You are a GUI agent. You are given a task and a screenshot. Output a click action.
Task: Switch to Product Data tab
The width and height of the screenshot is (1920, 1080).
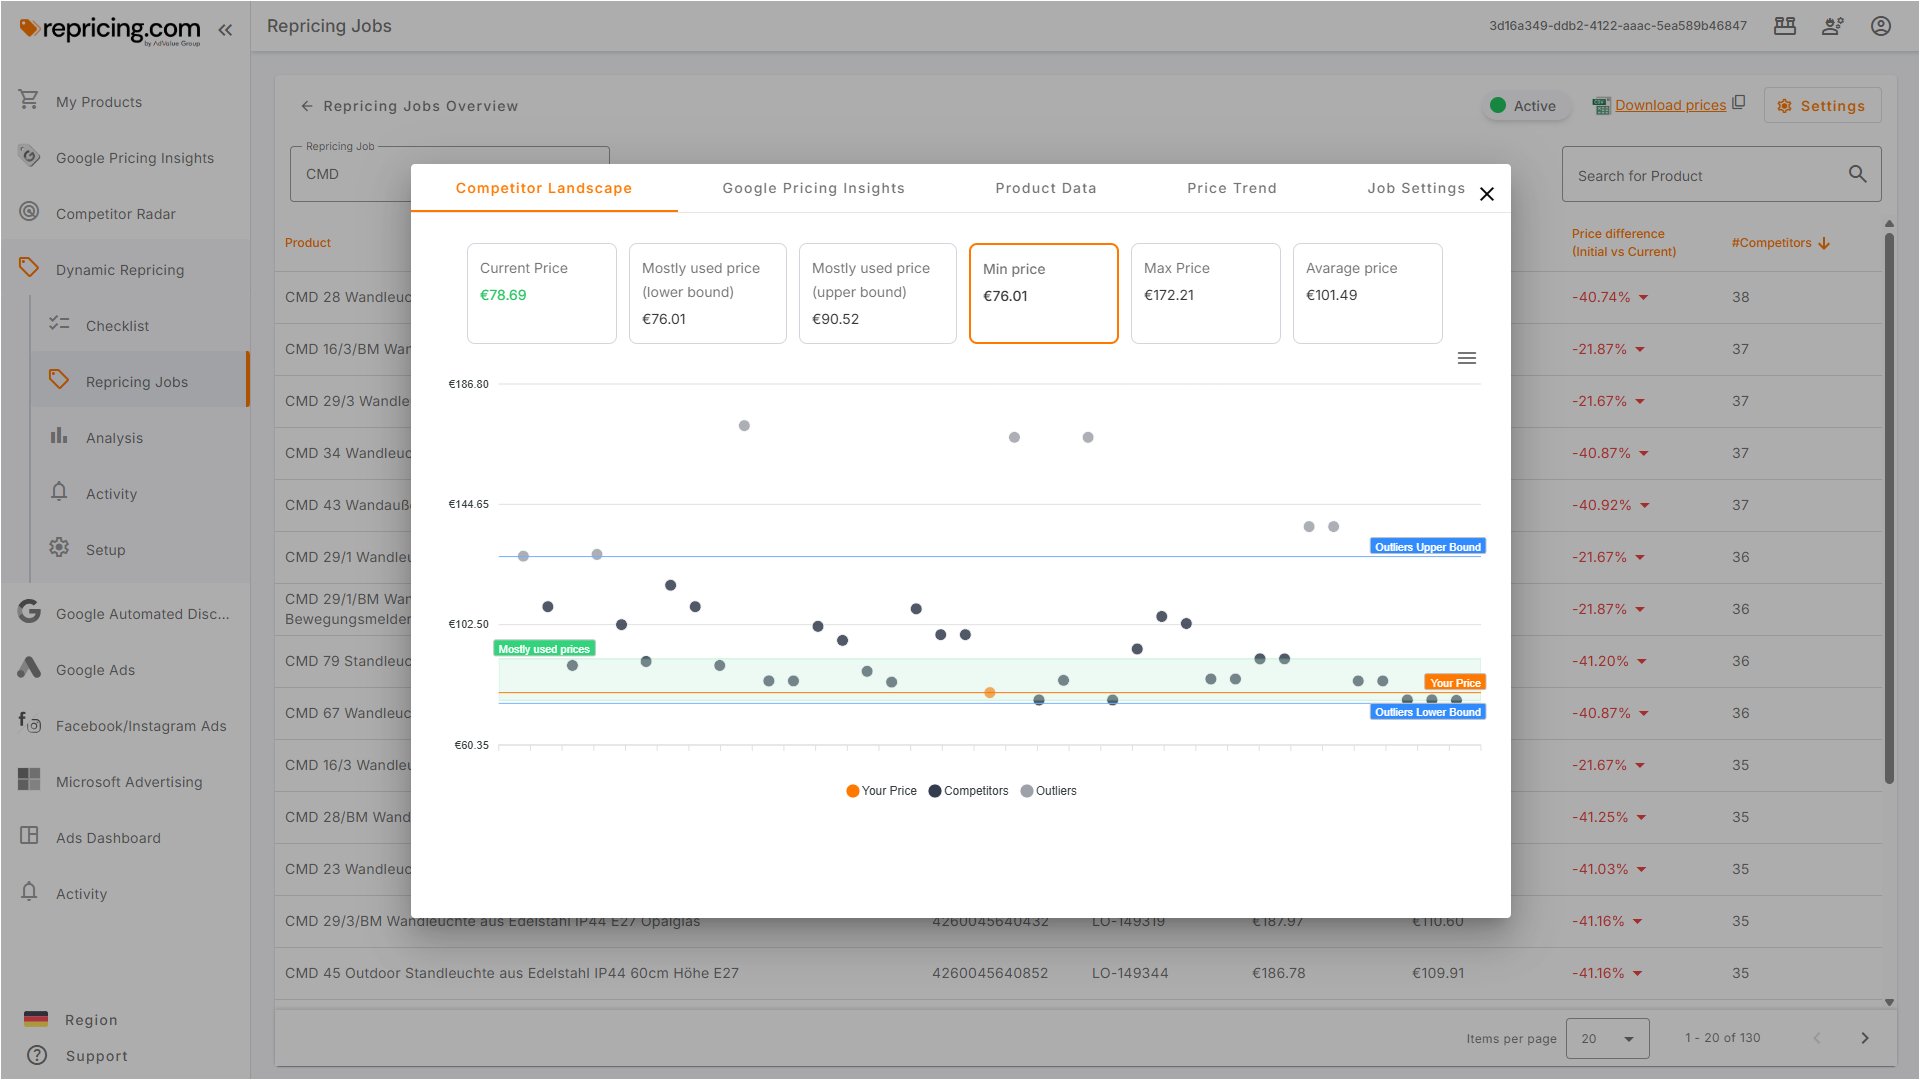click(x=1045, y=188)
